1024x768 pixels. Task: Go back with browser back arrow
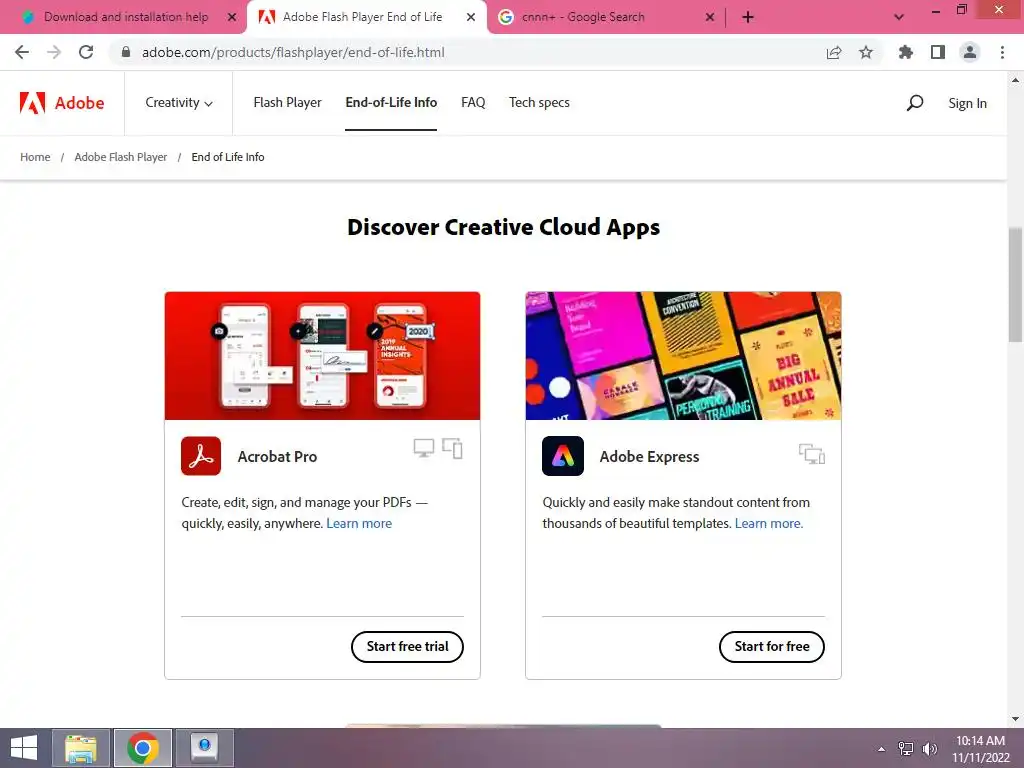22,52
